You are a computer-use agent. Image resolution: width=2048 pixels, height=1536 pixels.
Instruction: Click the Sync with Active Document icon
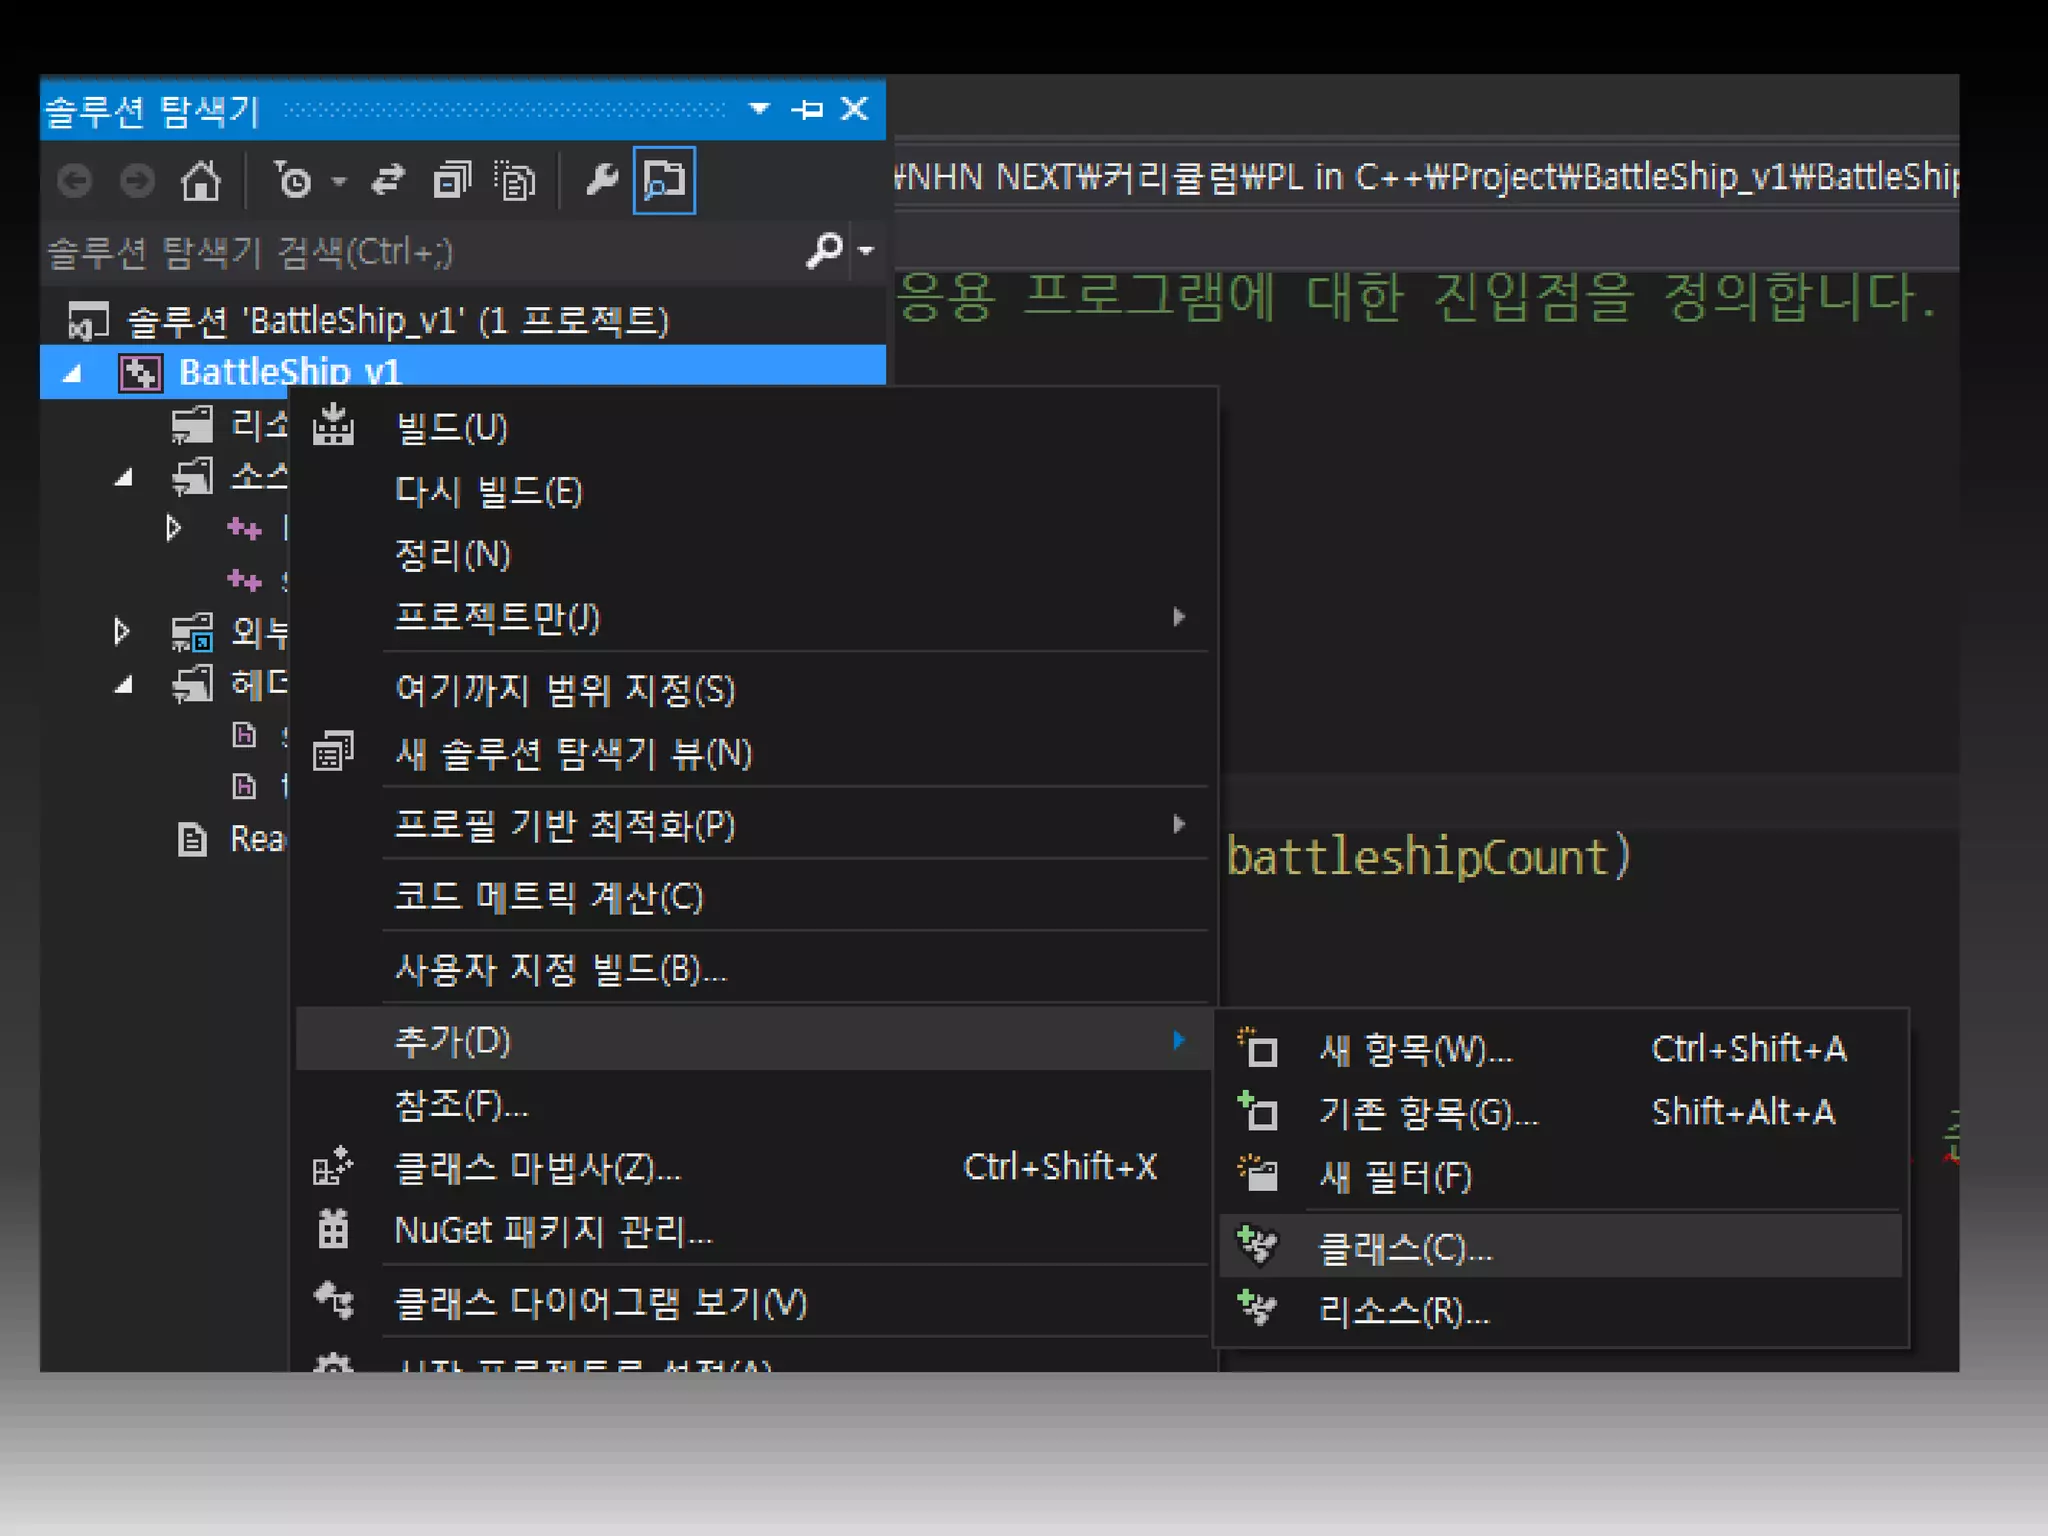tap(388, 181)
